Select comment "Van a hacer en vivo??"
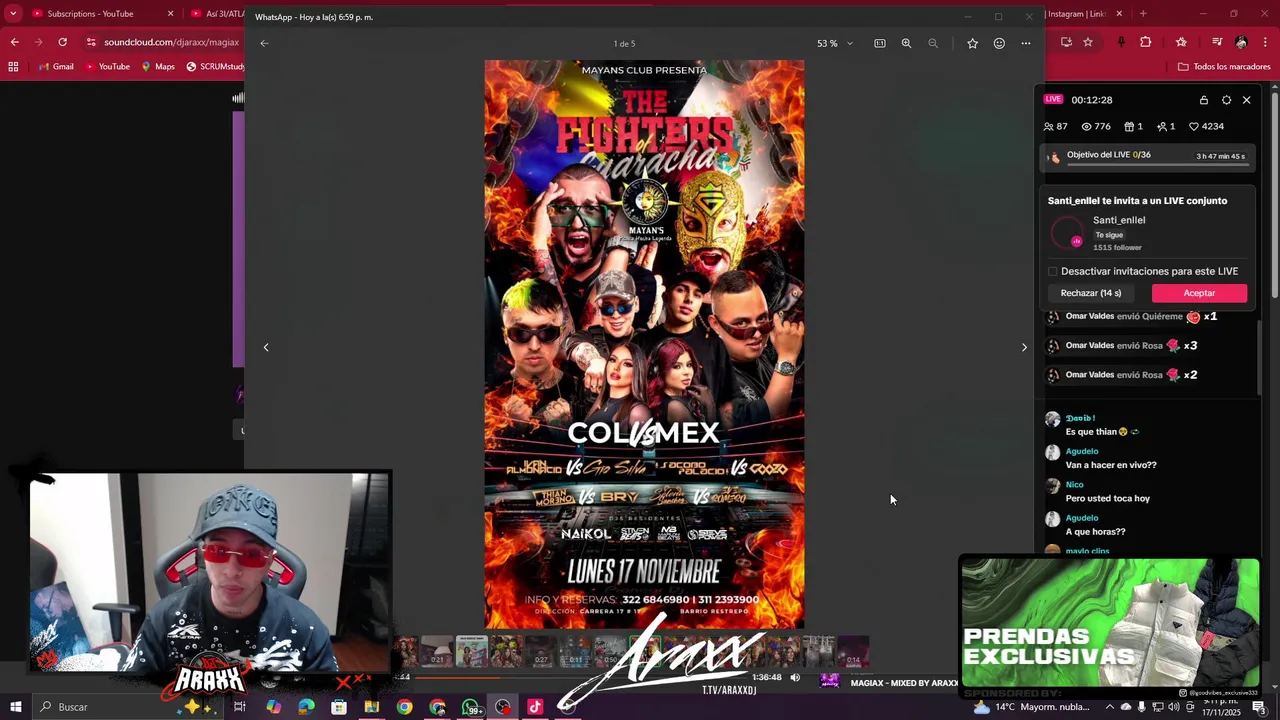This screenshot has width=1280, height=720. point(1111,465)
